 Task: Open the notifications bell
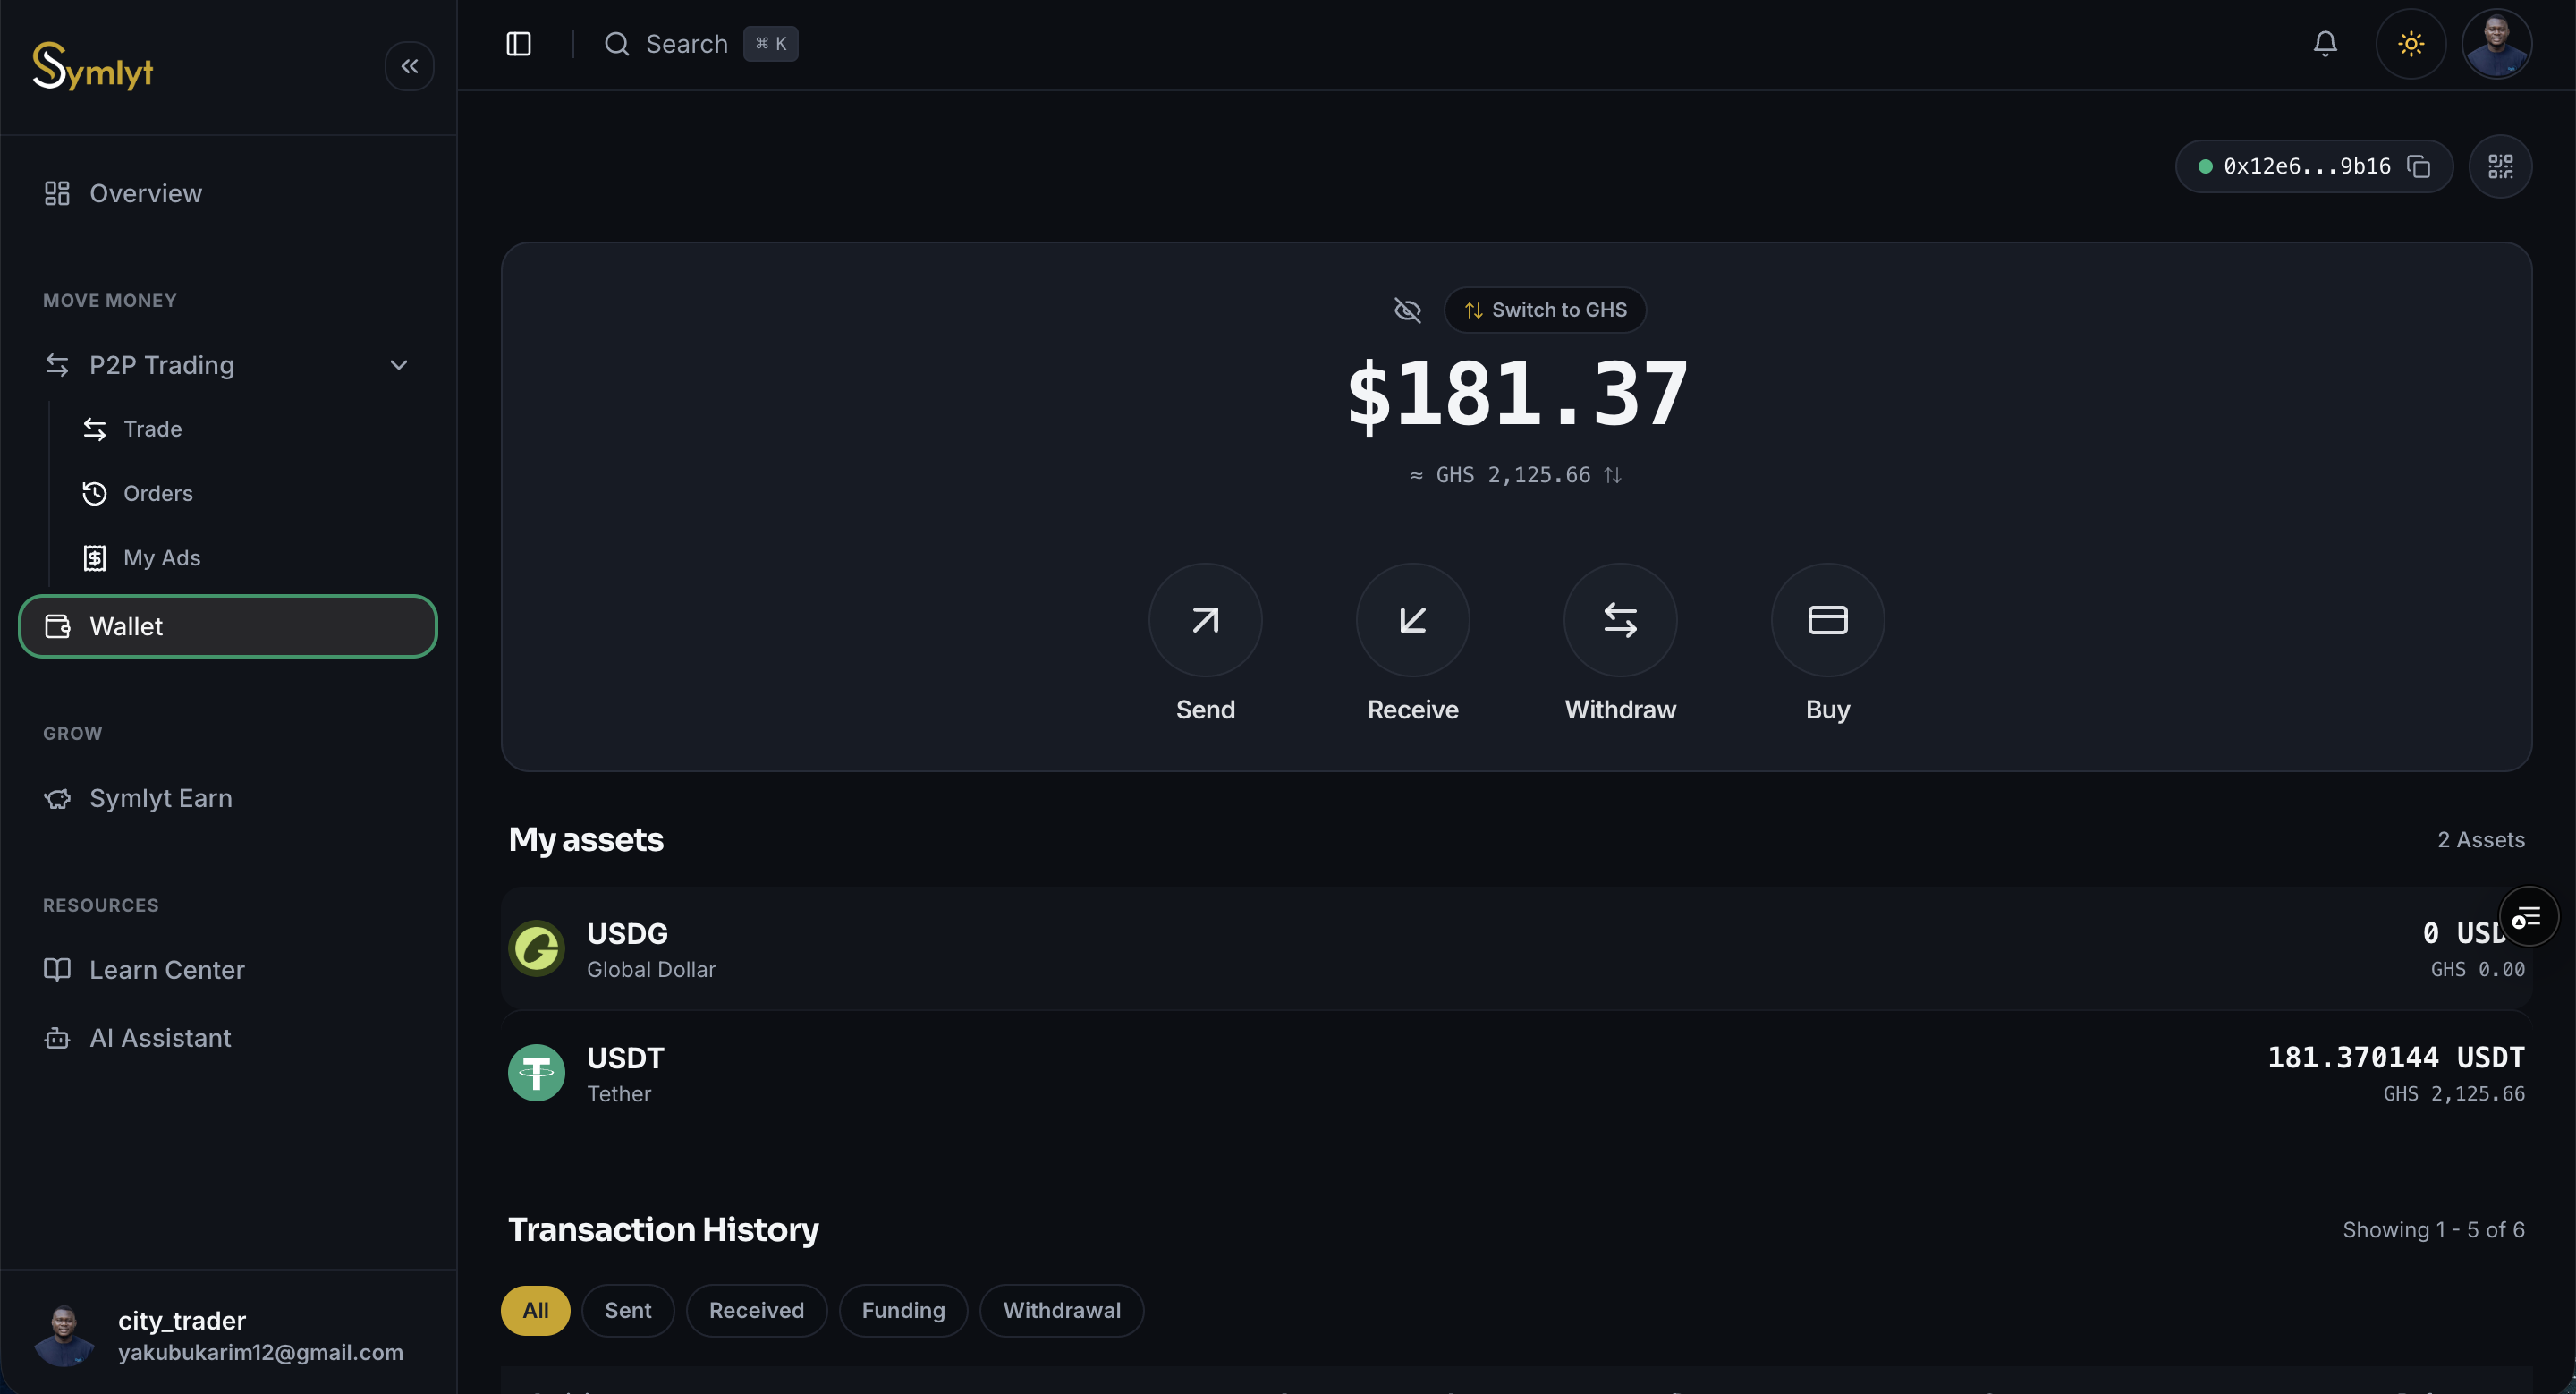[2325, 44]
